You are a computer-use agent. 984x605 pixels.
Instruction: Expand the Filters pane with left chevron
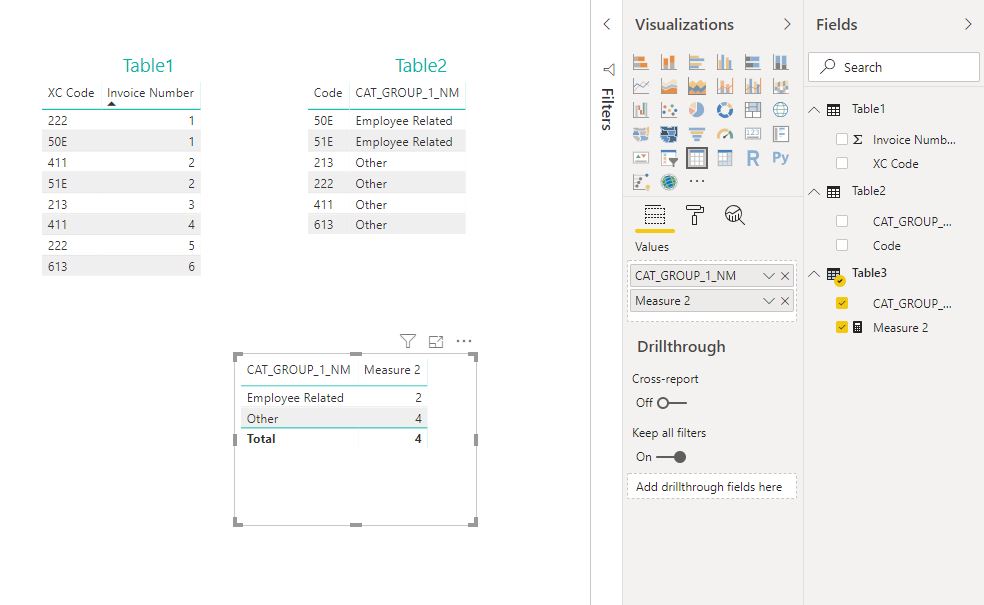(x=606, y=24)
